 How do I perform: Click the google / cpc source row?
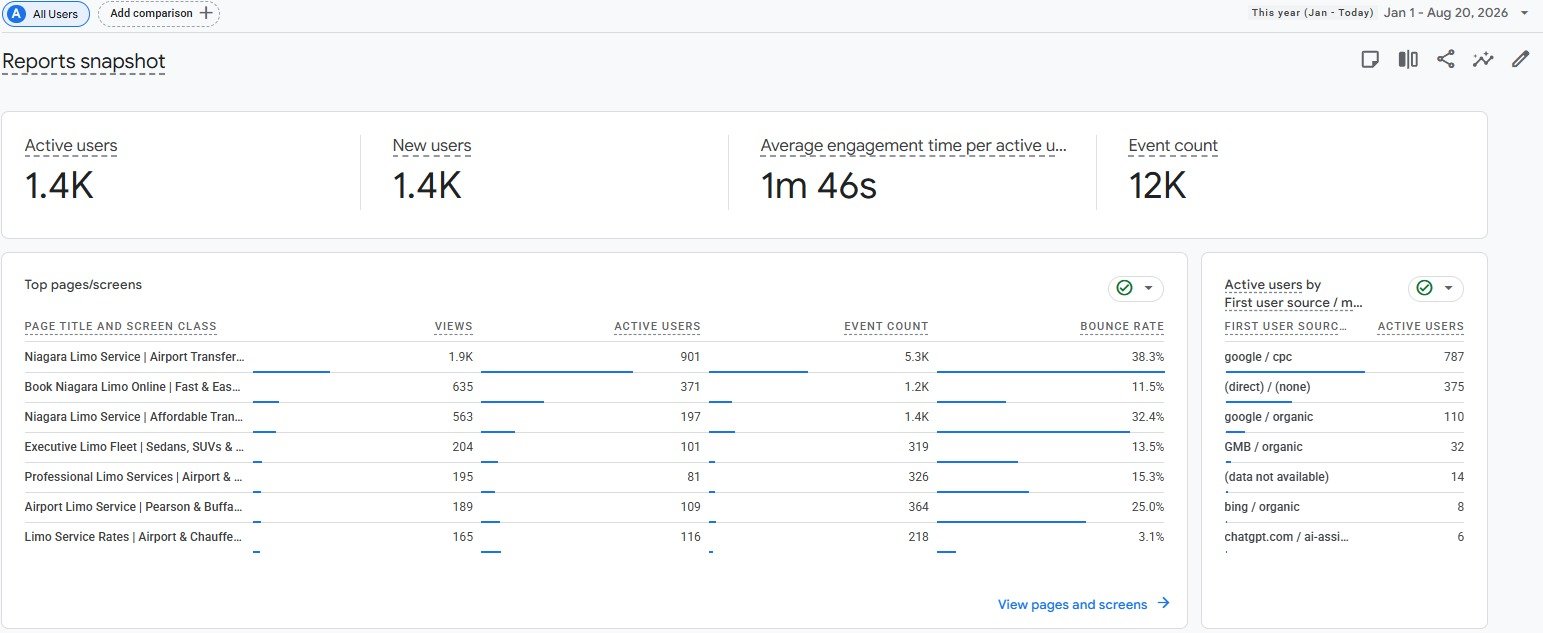click(1344, 357)
